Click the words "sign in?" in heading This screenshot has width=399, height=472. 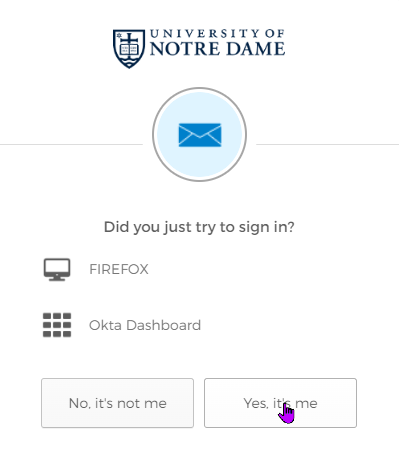[x=267, y=227]
